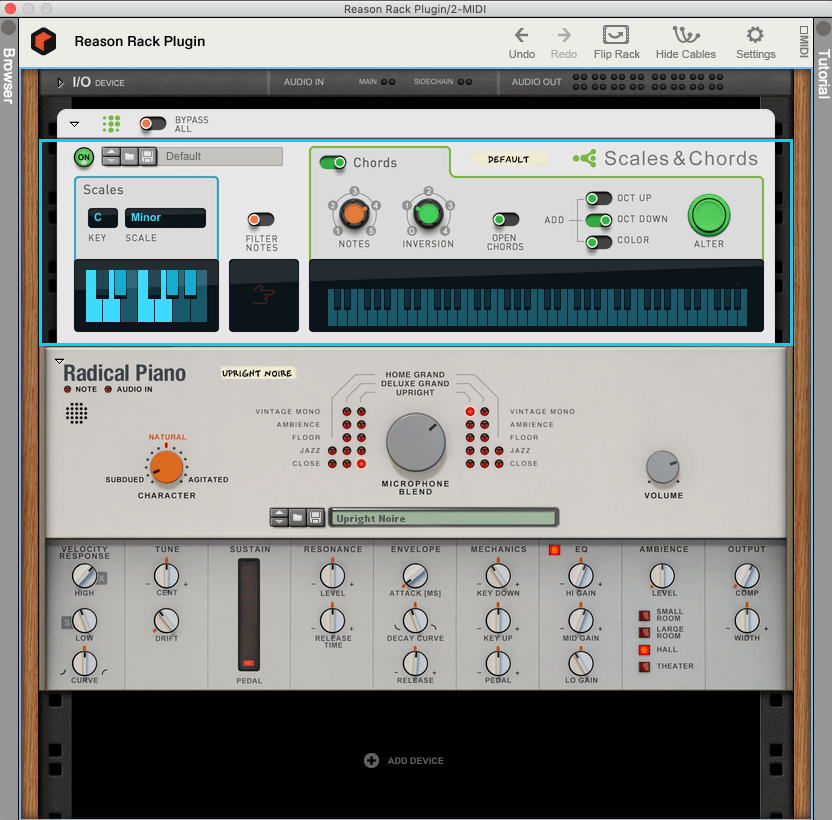Expand the I/O Device section
Image resolution: width=832 pixels, height=820 pixels.
[x=60, y=82]
